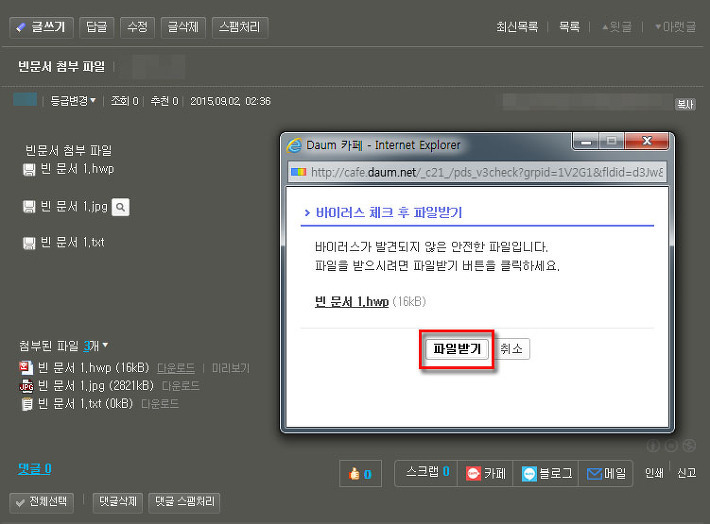Click the 빈문서 첨부 파일 post title
Viewport: 710px width, 524px height.
point(62,67)
